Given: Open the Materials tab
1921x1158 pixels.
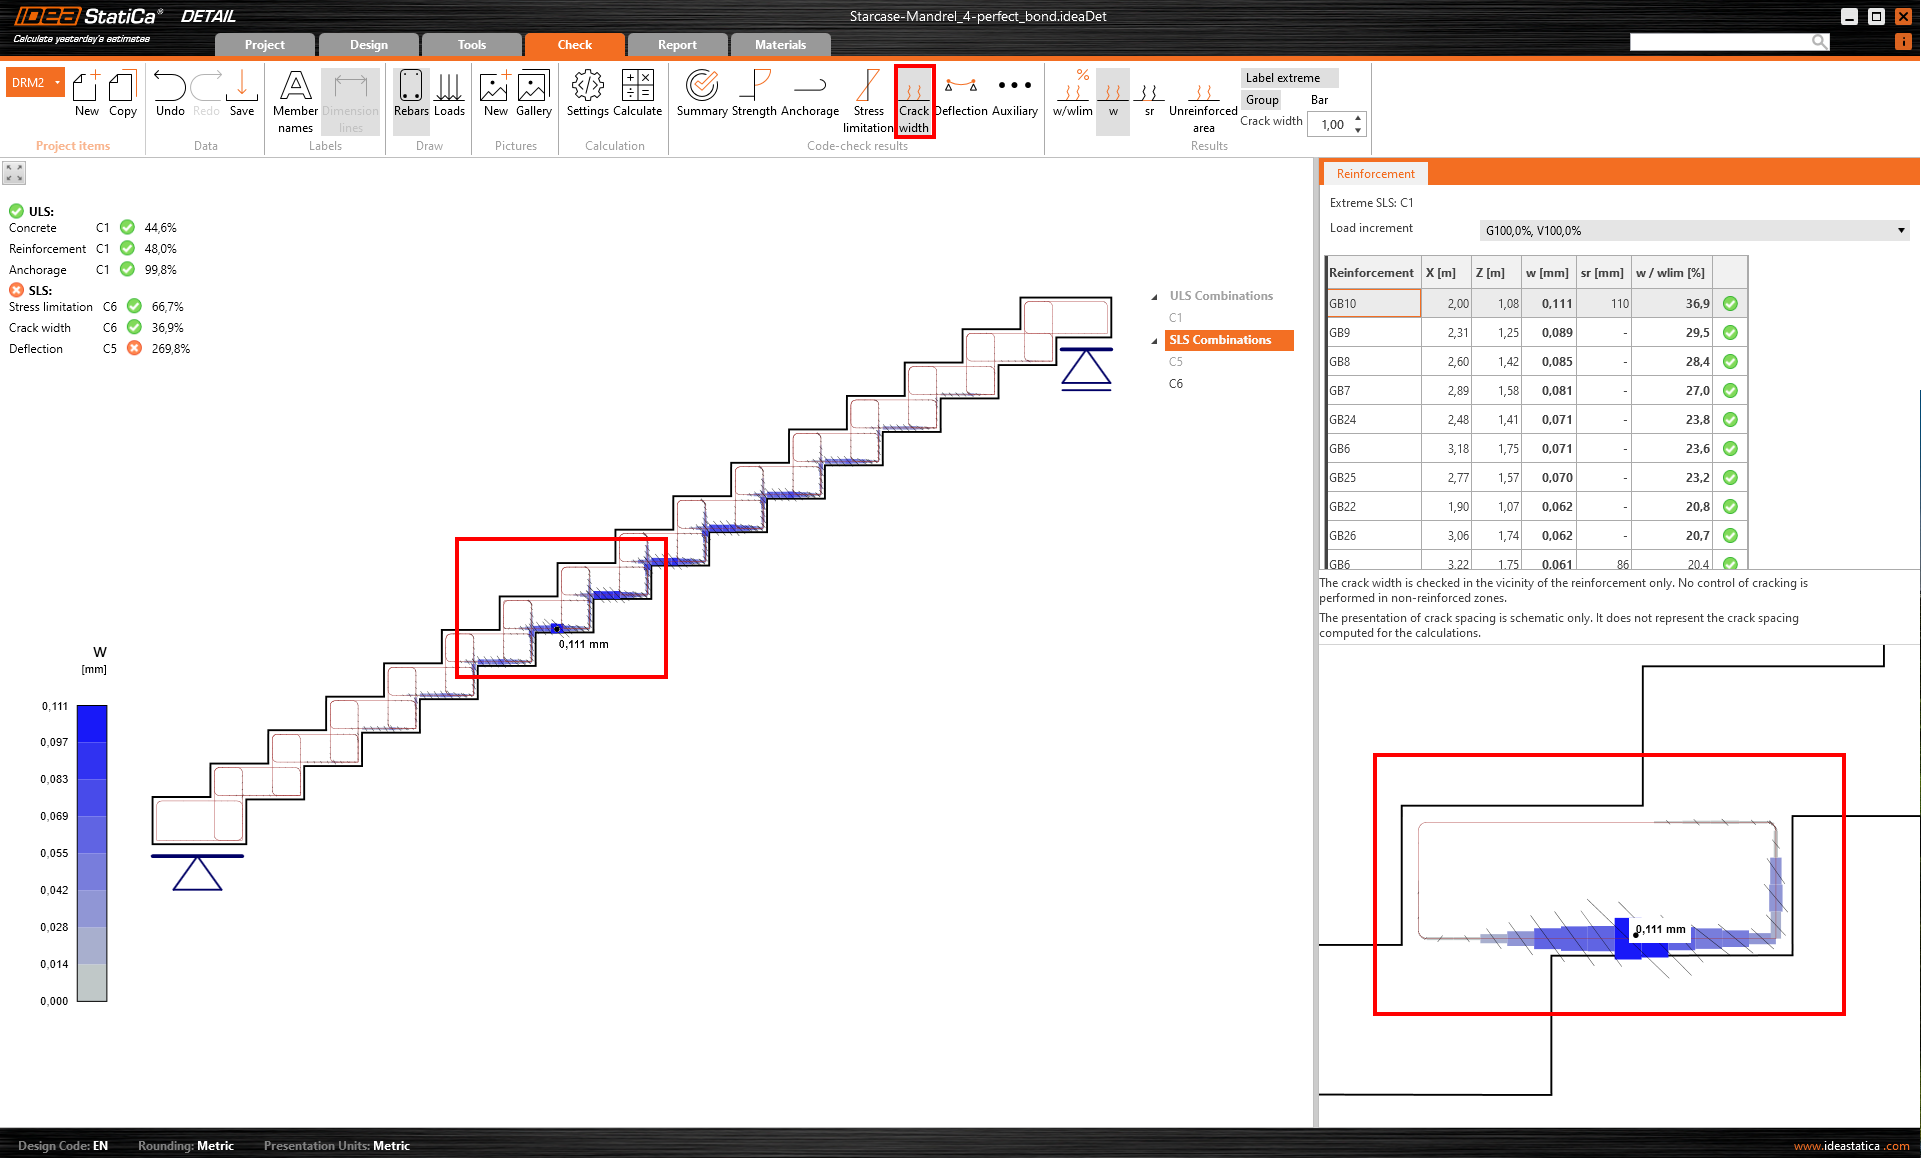Looking at the screenshot, I should coord(780,45).
